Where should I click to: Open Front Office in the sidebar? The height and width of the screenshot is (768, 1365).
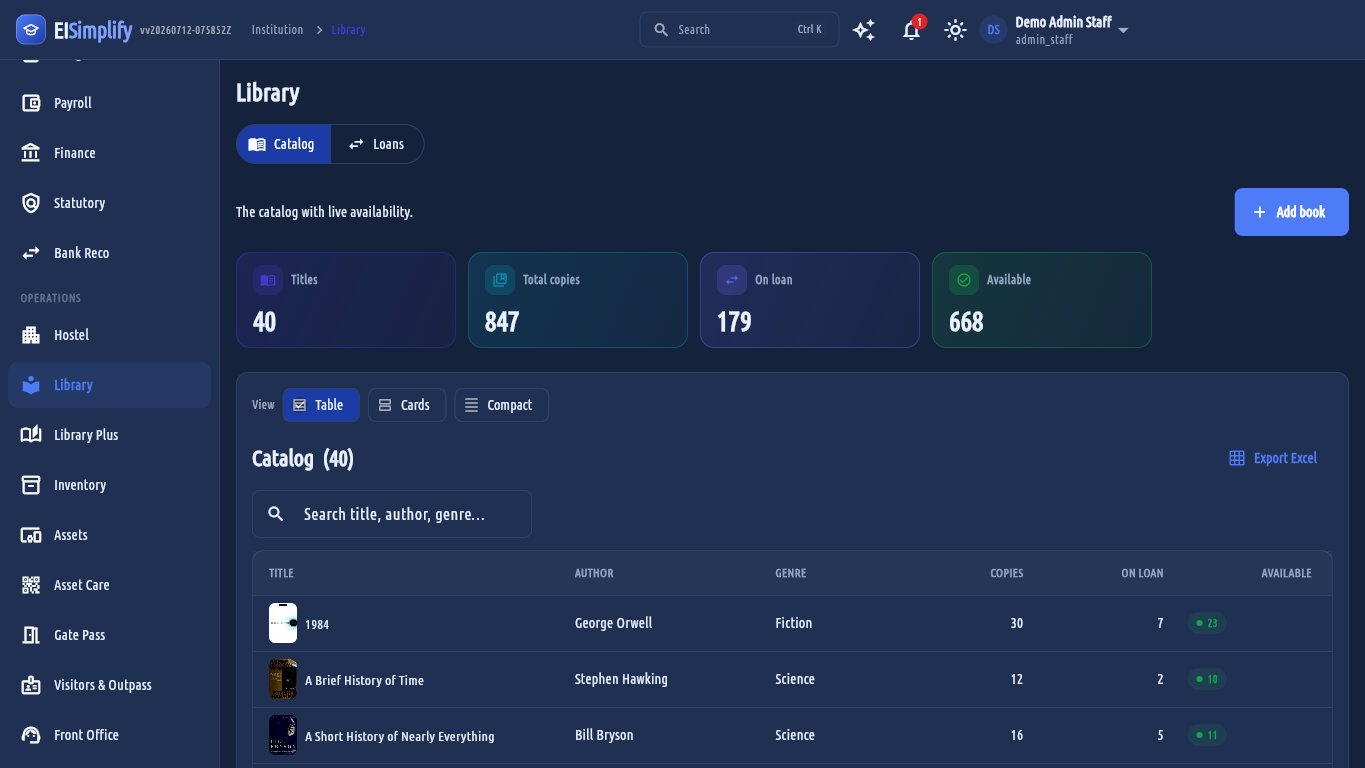point(110,735)
